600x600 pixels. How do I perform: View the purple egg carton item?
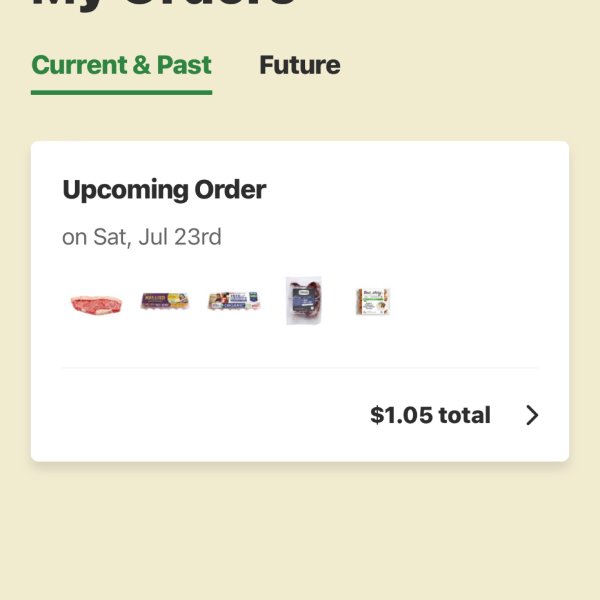pos(165,301)
